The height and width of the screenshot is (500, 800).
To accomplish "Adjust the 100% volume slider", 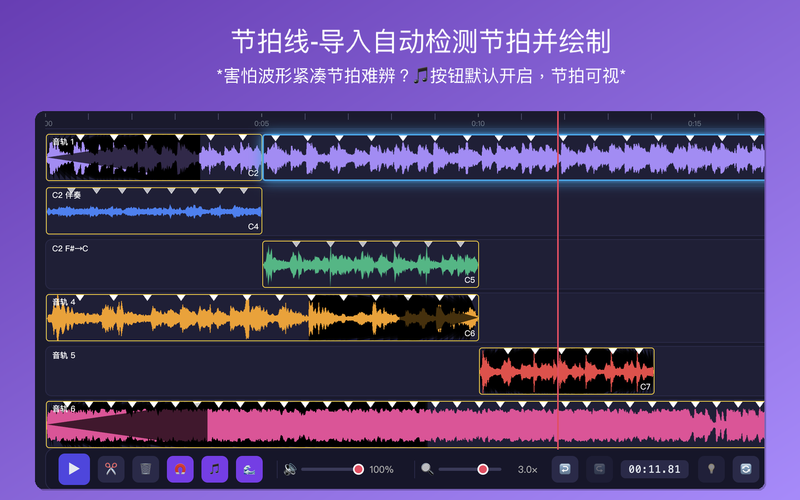I will (x=332, y=469).
